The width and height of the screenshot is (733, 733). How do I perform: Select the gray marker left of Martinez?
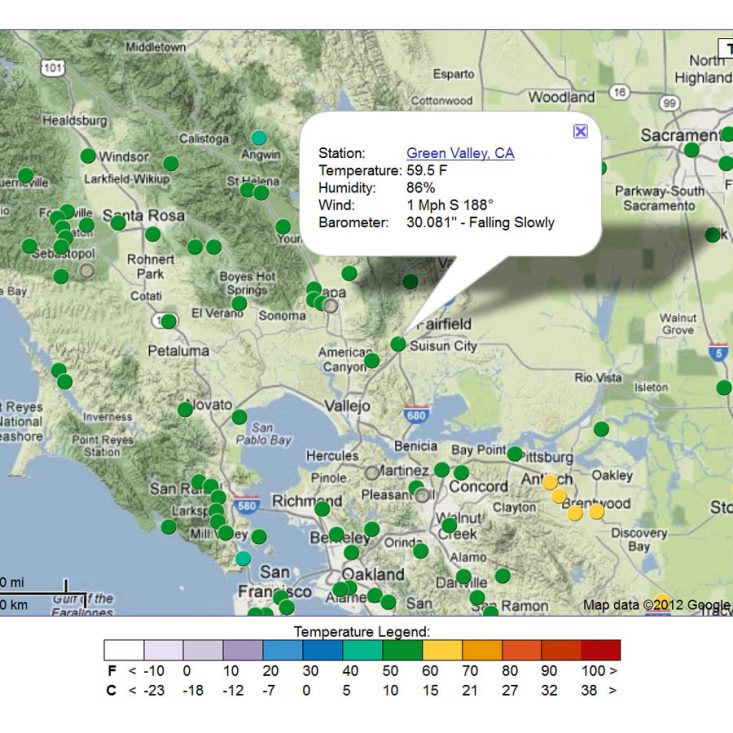(x=372, y=473)
